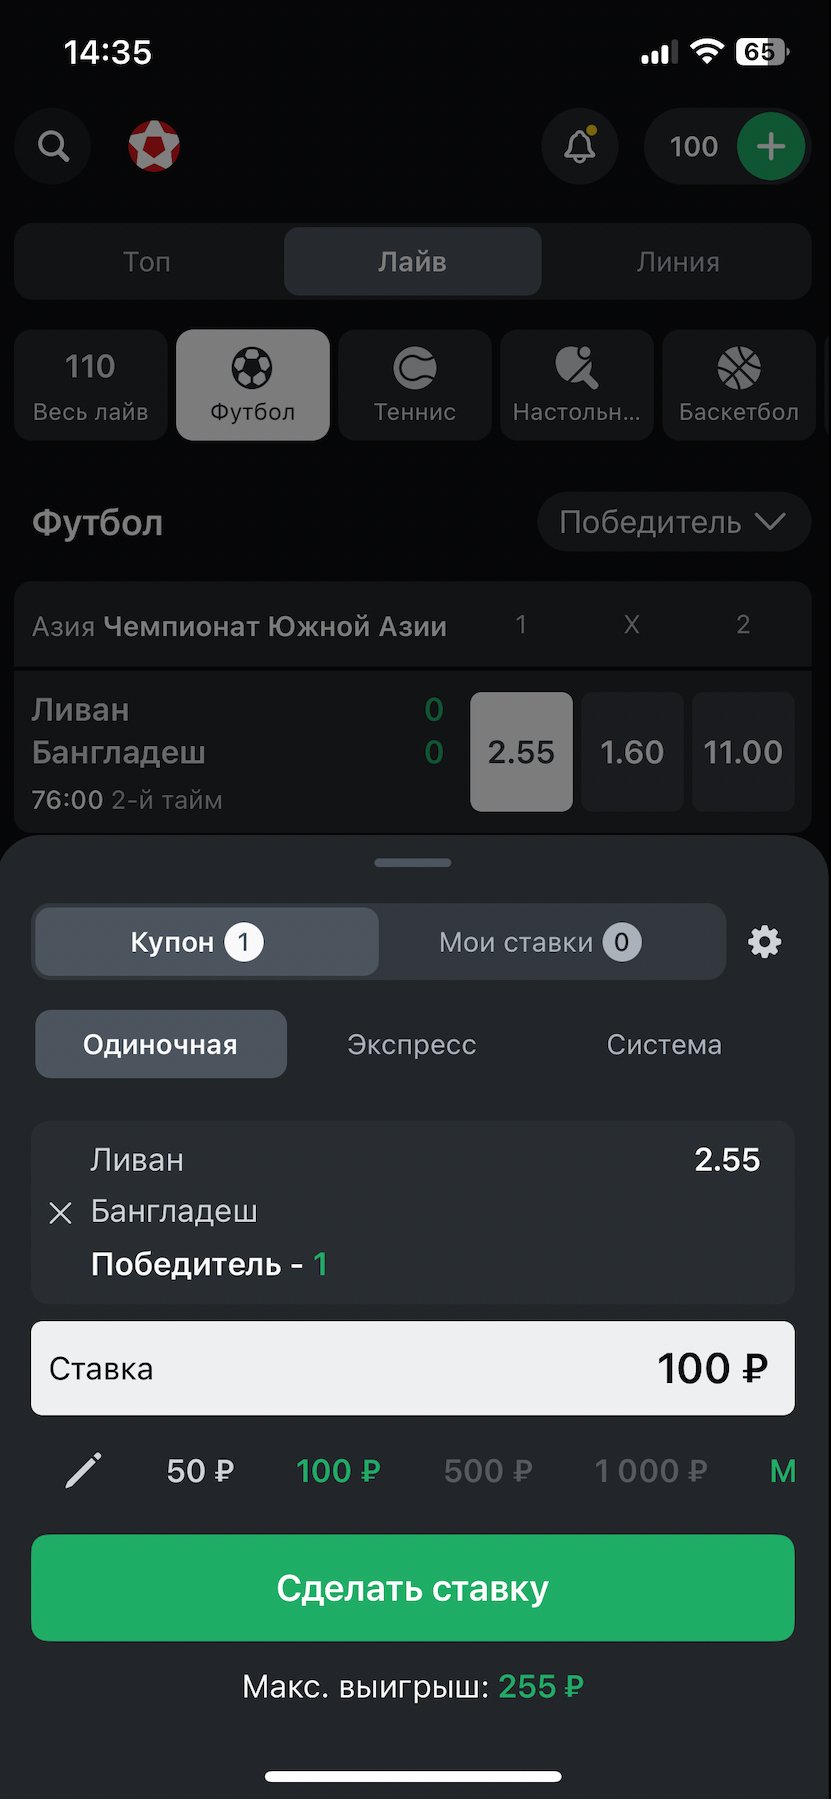This screenshot has width=831, height=1799.
Task: Select the Баскетбол sport icon
Action: [738, 385]
